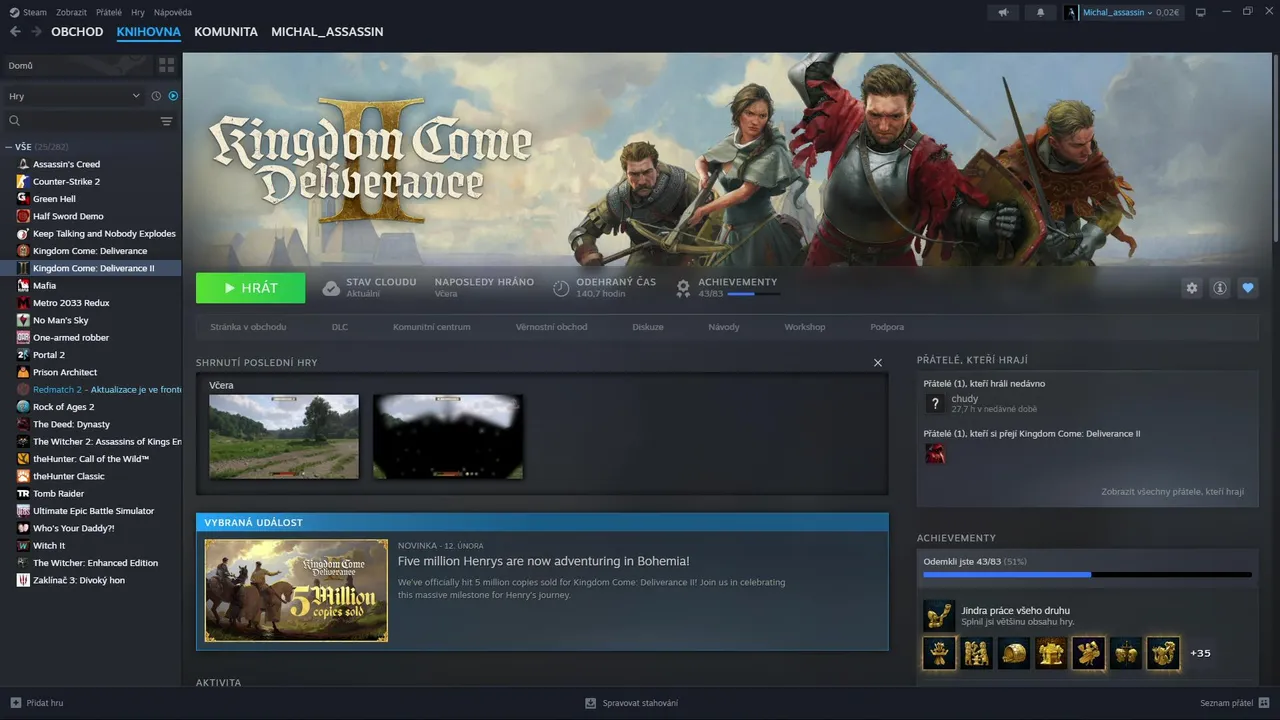
Task: Open advanced filter options icon
Action: click(166, 121)
